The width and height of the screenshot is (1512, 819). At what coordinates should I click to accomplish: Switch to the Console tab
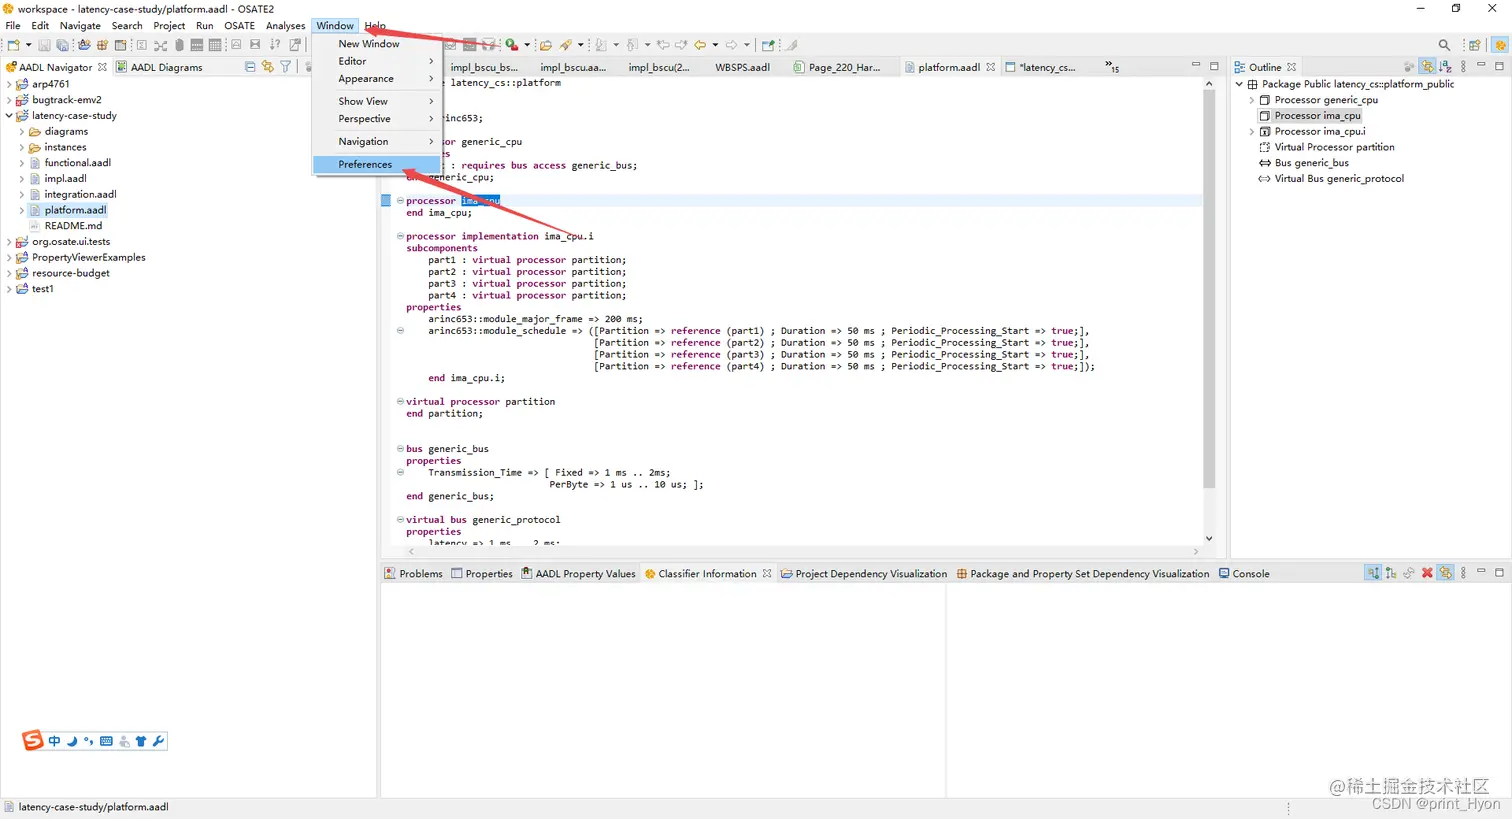[1244, 574]
